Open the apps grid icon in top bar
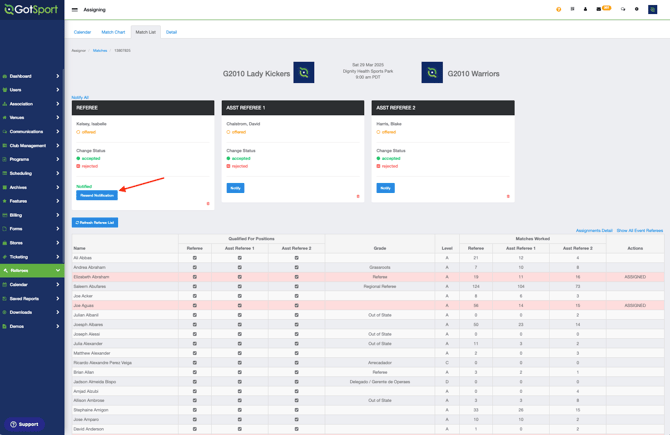 572,9
